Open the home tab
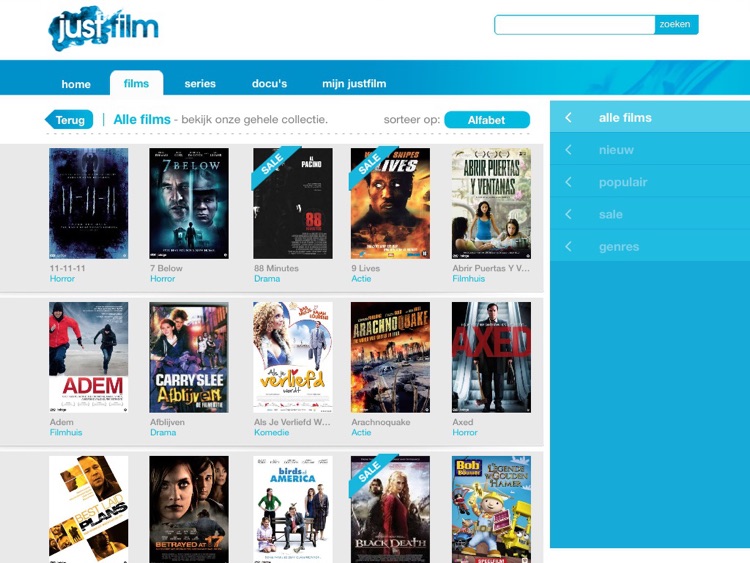750x563 pixels. (76, 84)
